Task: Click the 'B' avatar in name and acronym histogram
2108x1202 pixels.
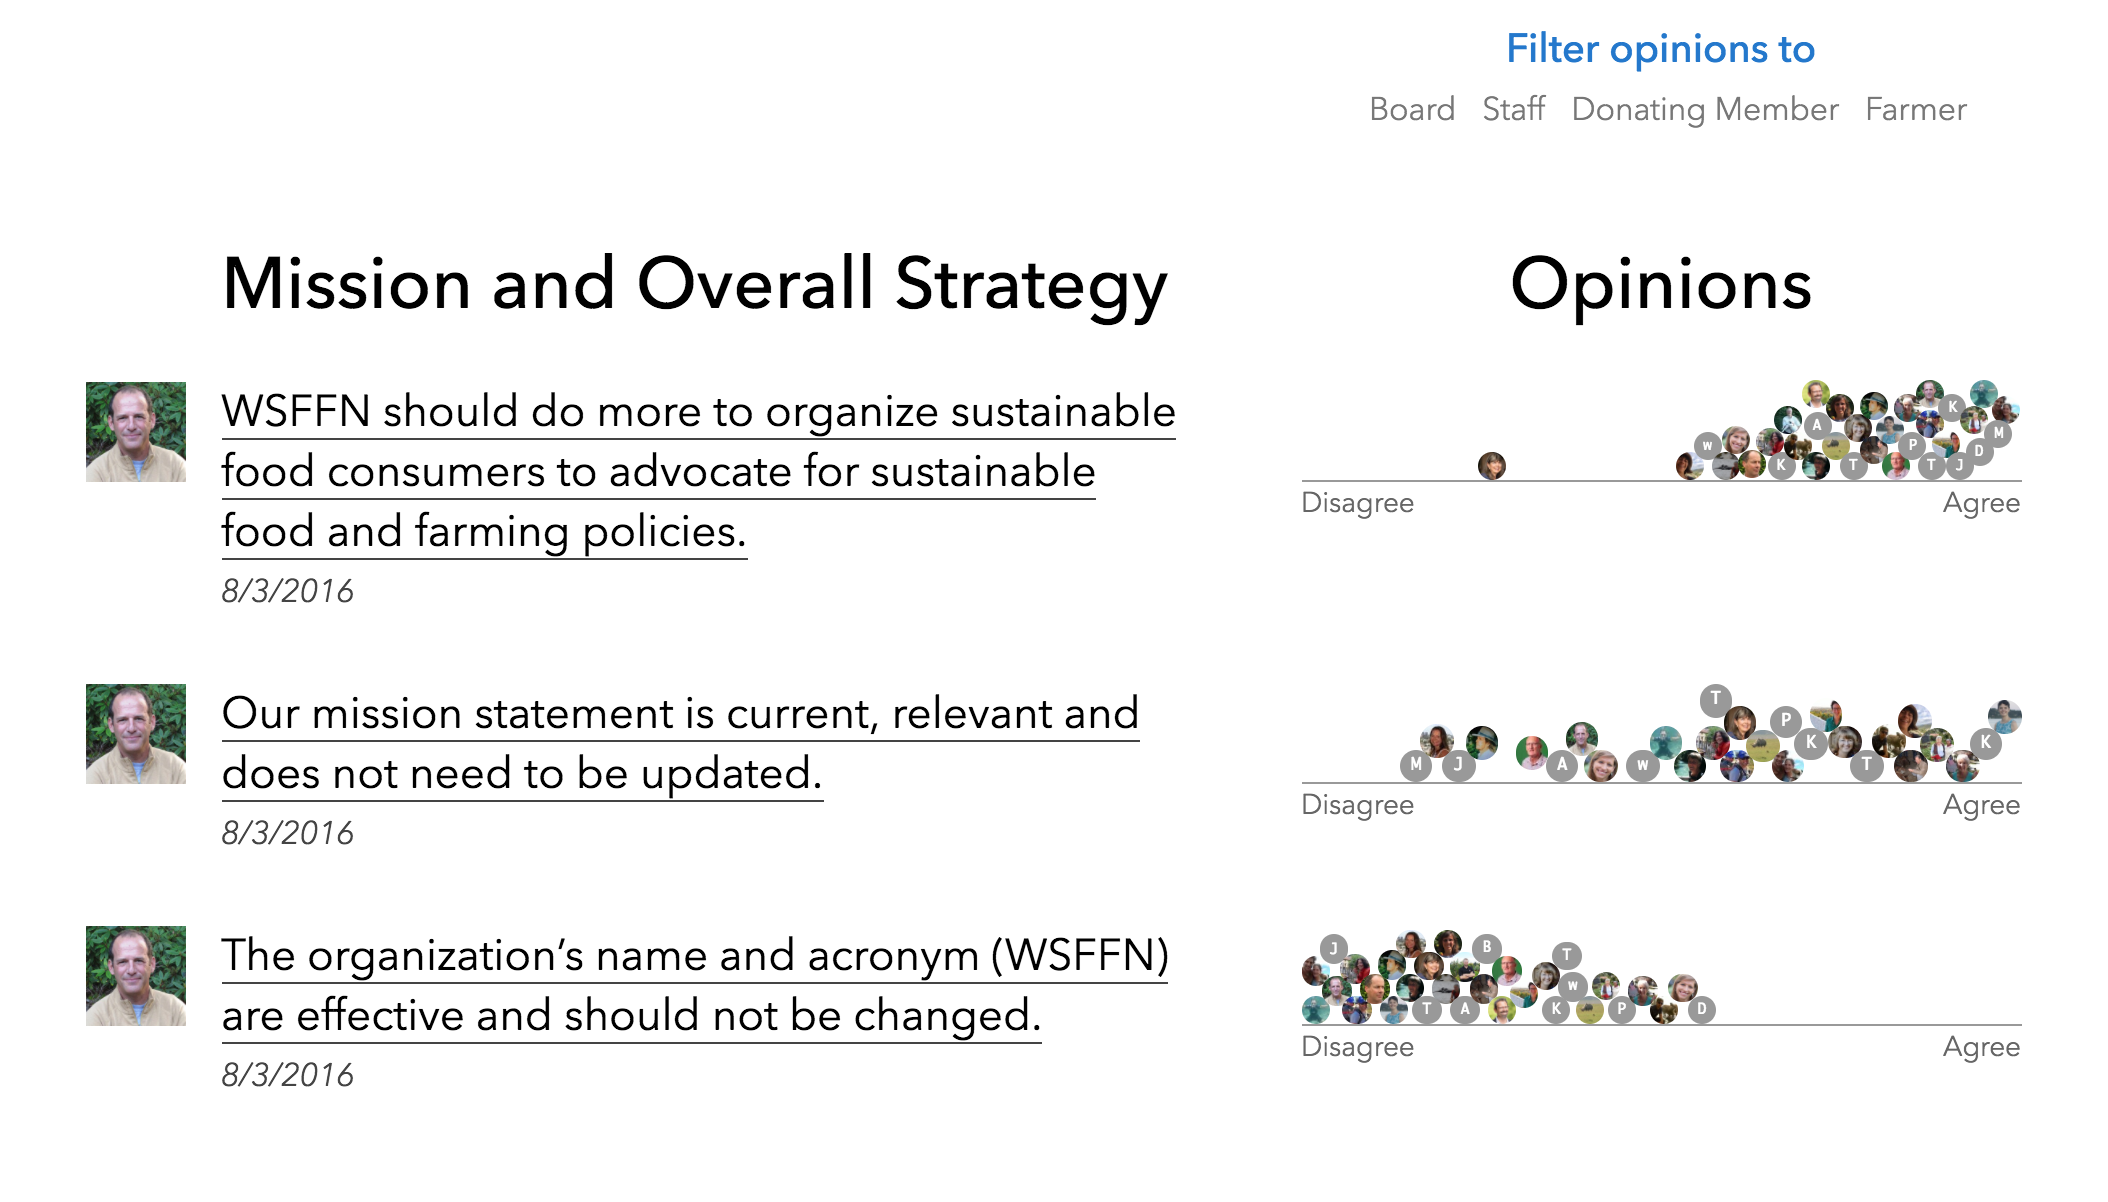Action: pyautogui.click(x=1487, y=947)
